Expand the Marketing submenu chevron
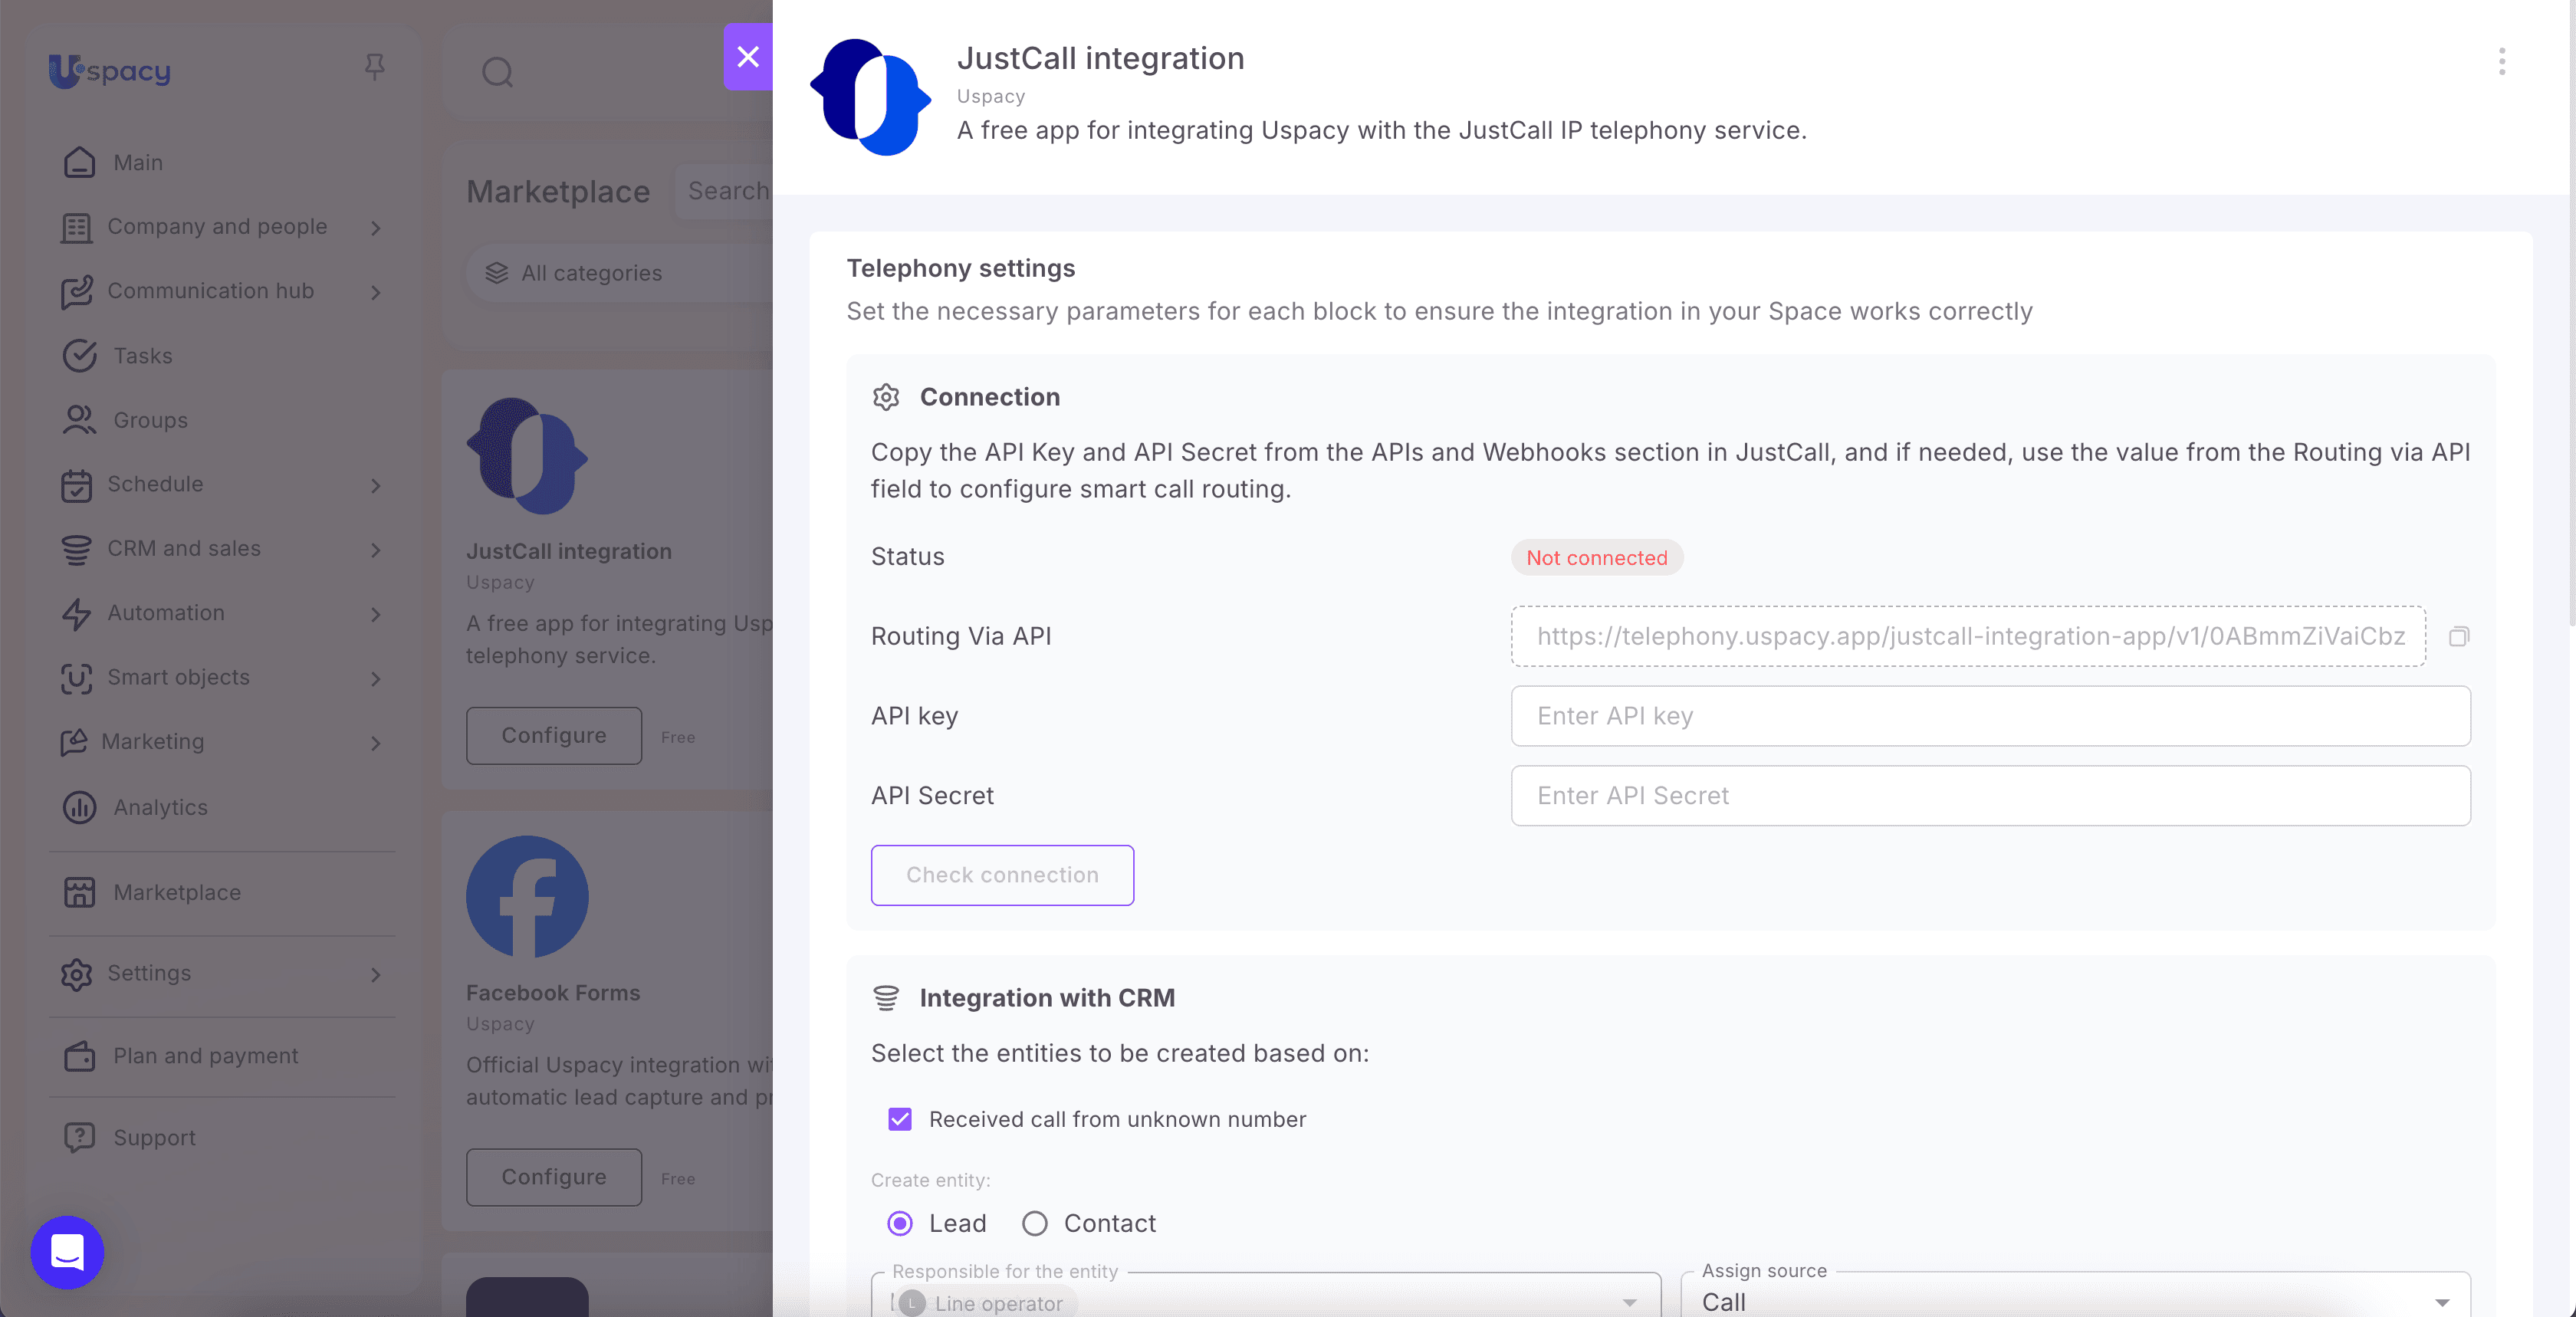 (x=376, y=743)
